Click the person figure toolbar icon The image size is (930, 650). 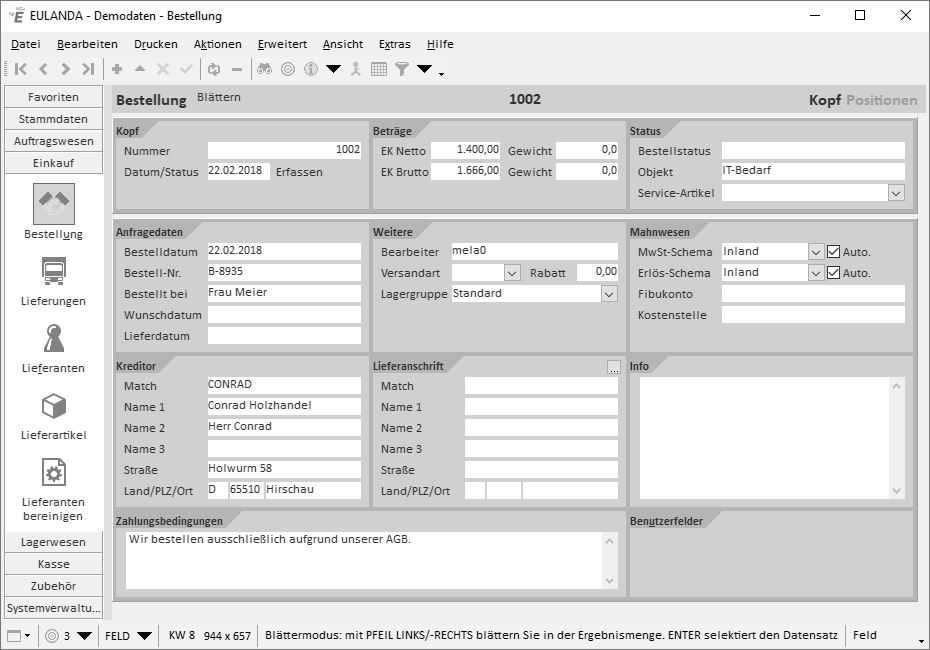[355, 69]
